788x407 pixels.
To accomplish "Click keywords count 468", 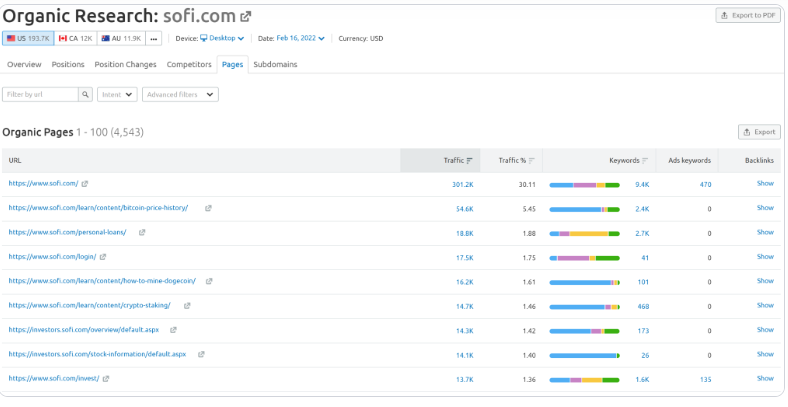I will [x=643, y=307].
